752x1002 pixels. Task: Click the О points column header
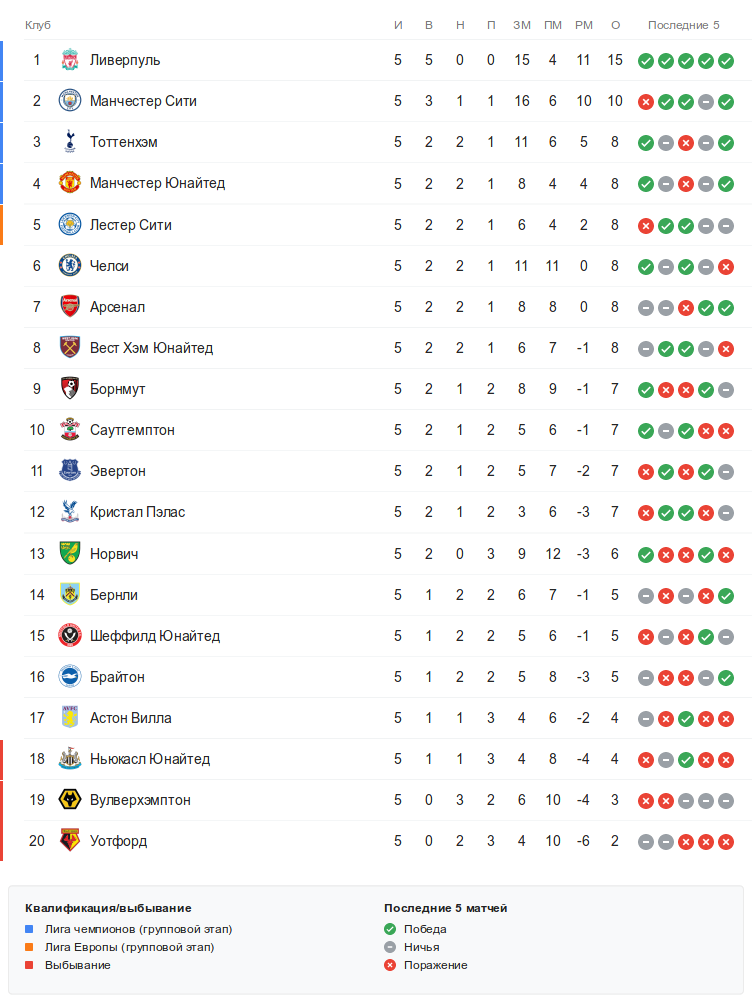(x=615, y=25)
